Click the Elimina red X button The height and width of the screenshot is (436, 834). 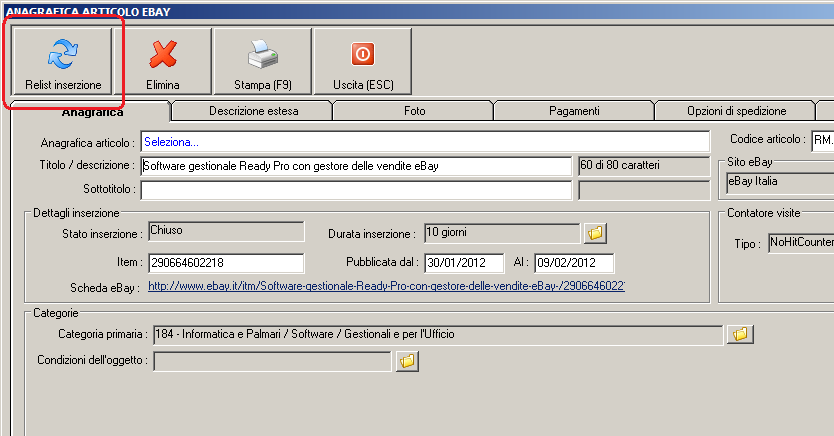point(162,62)
